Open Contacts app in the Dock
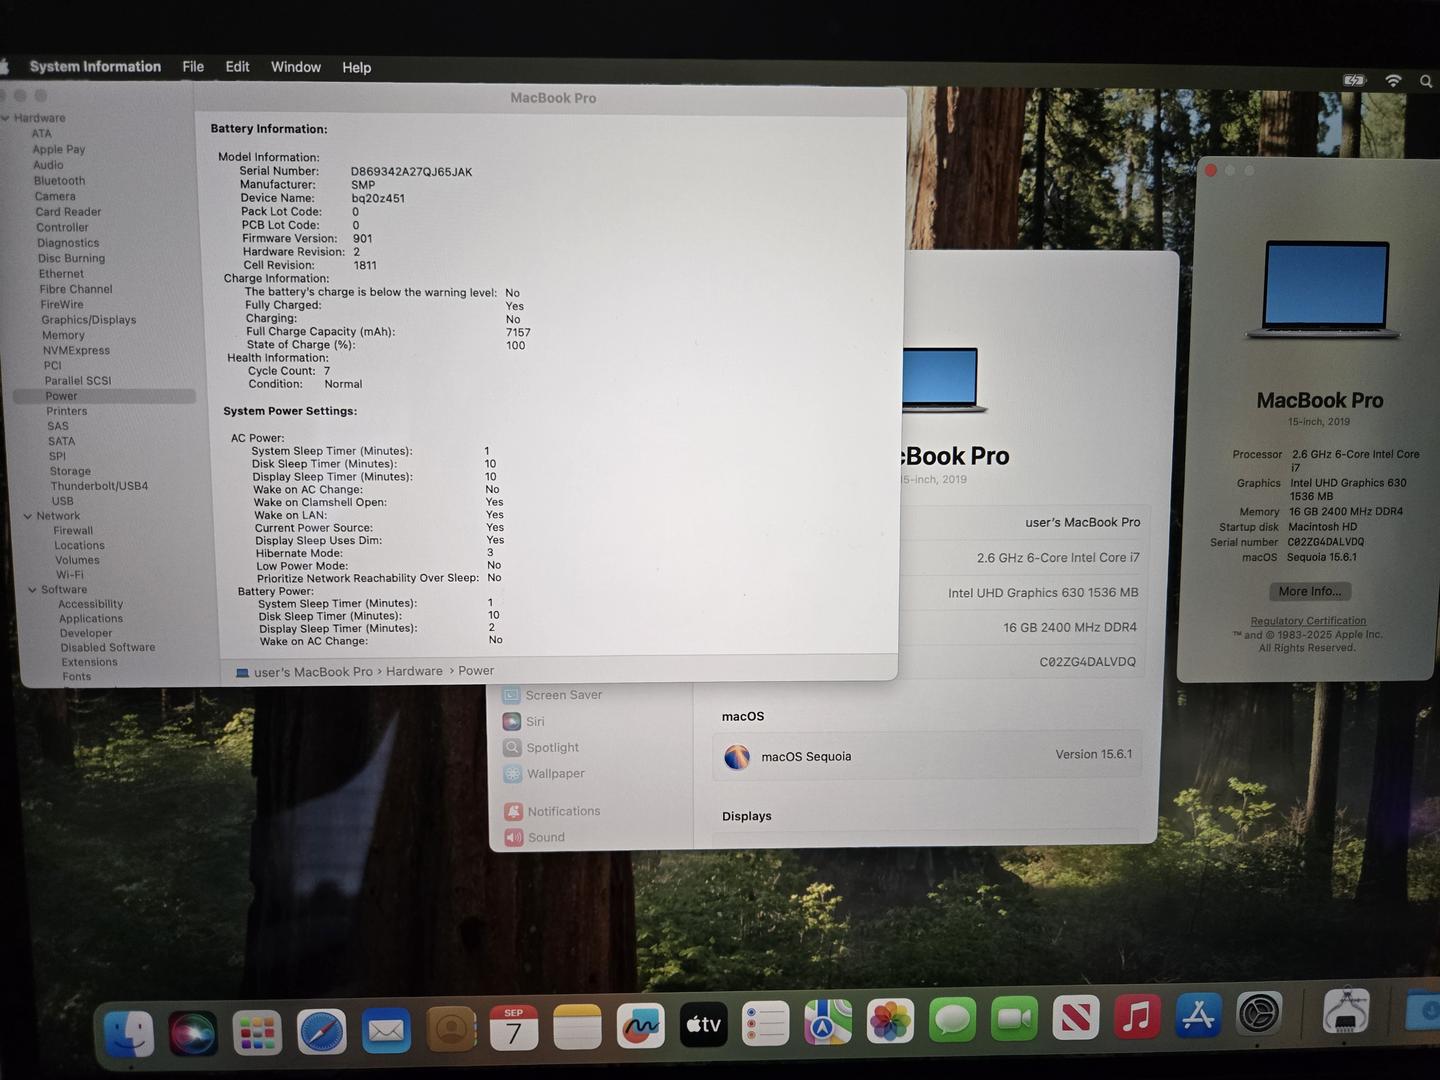 coord(451,1029)
